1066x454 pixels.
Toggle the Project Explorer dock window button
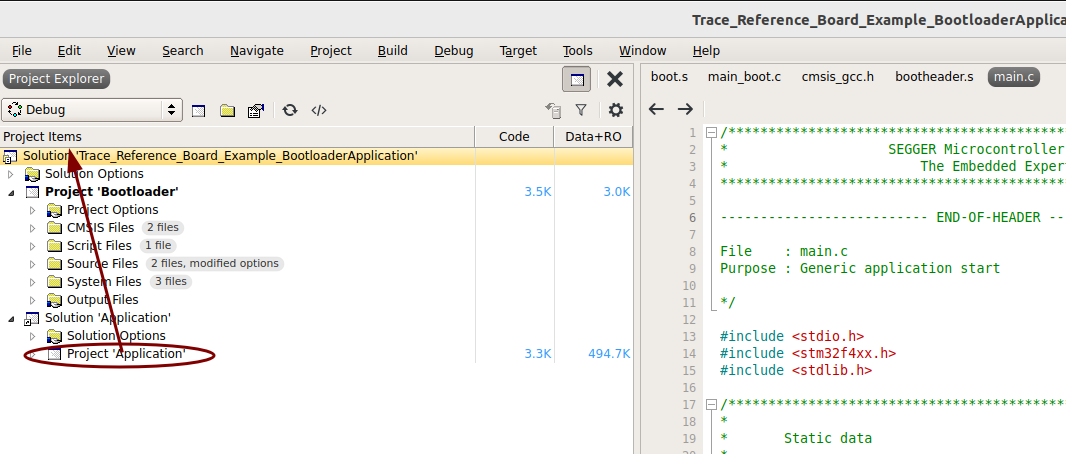(x=576, y=79)
